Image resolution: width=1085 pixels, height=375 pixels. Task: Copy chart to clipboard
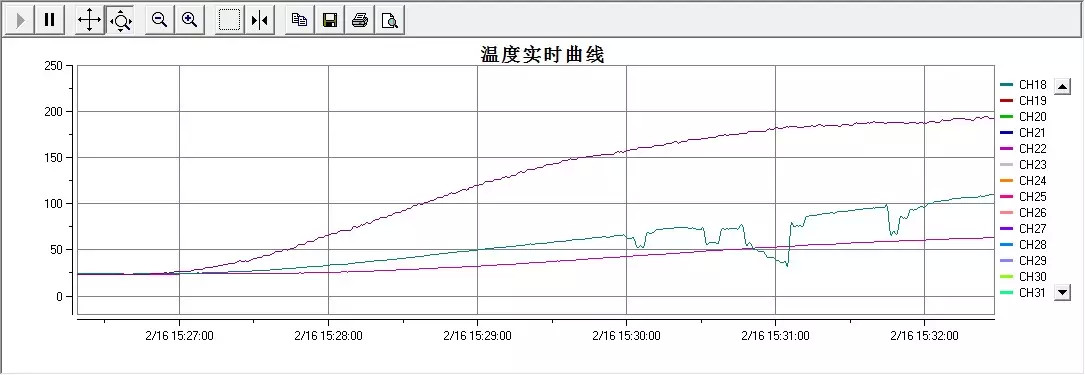[300, 20]
